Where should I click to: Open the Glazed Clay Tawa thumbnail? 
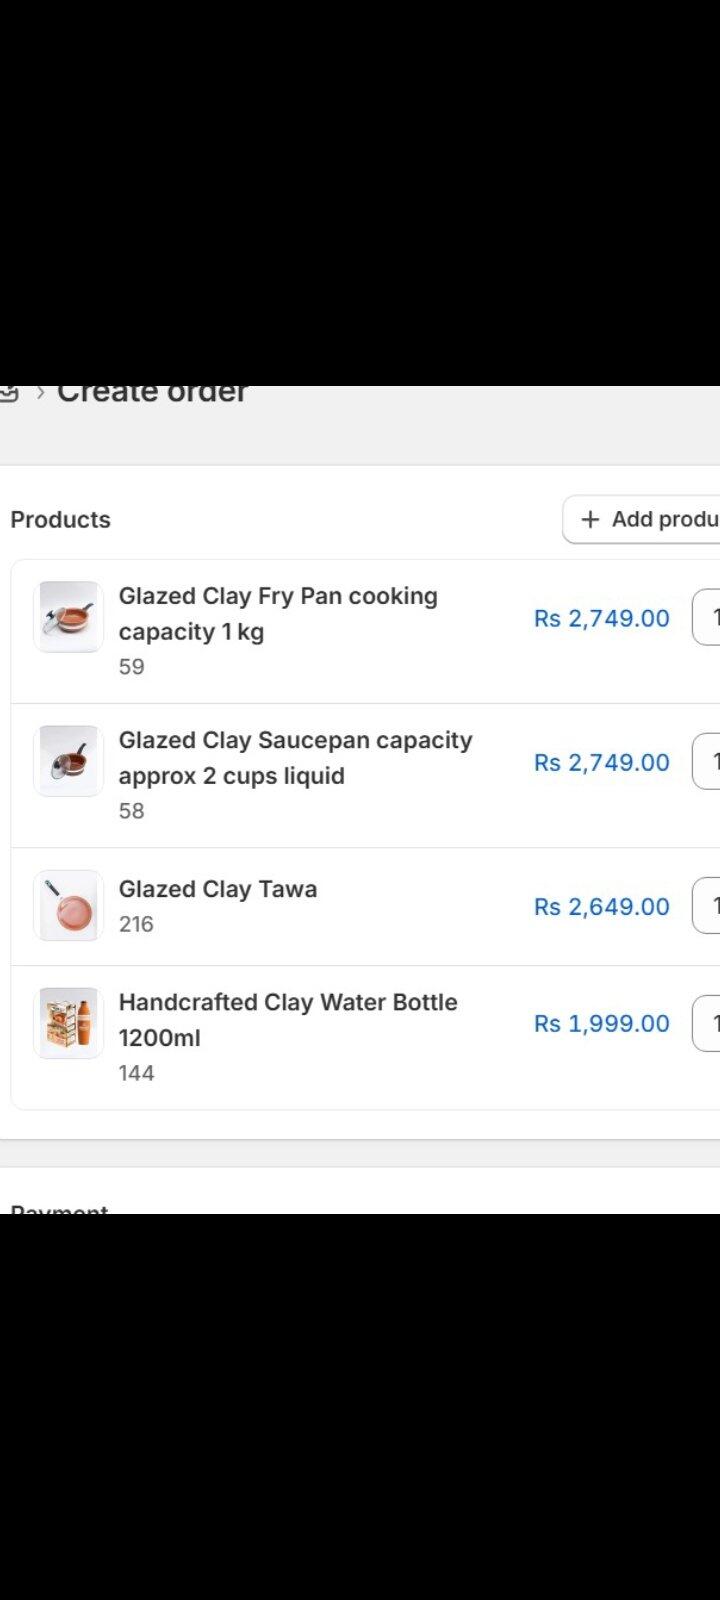pyautogui.click(x=68, y=906)
